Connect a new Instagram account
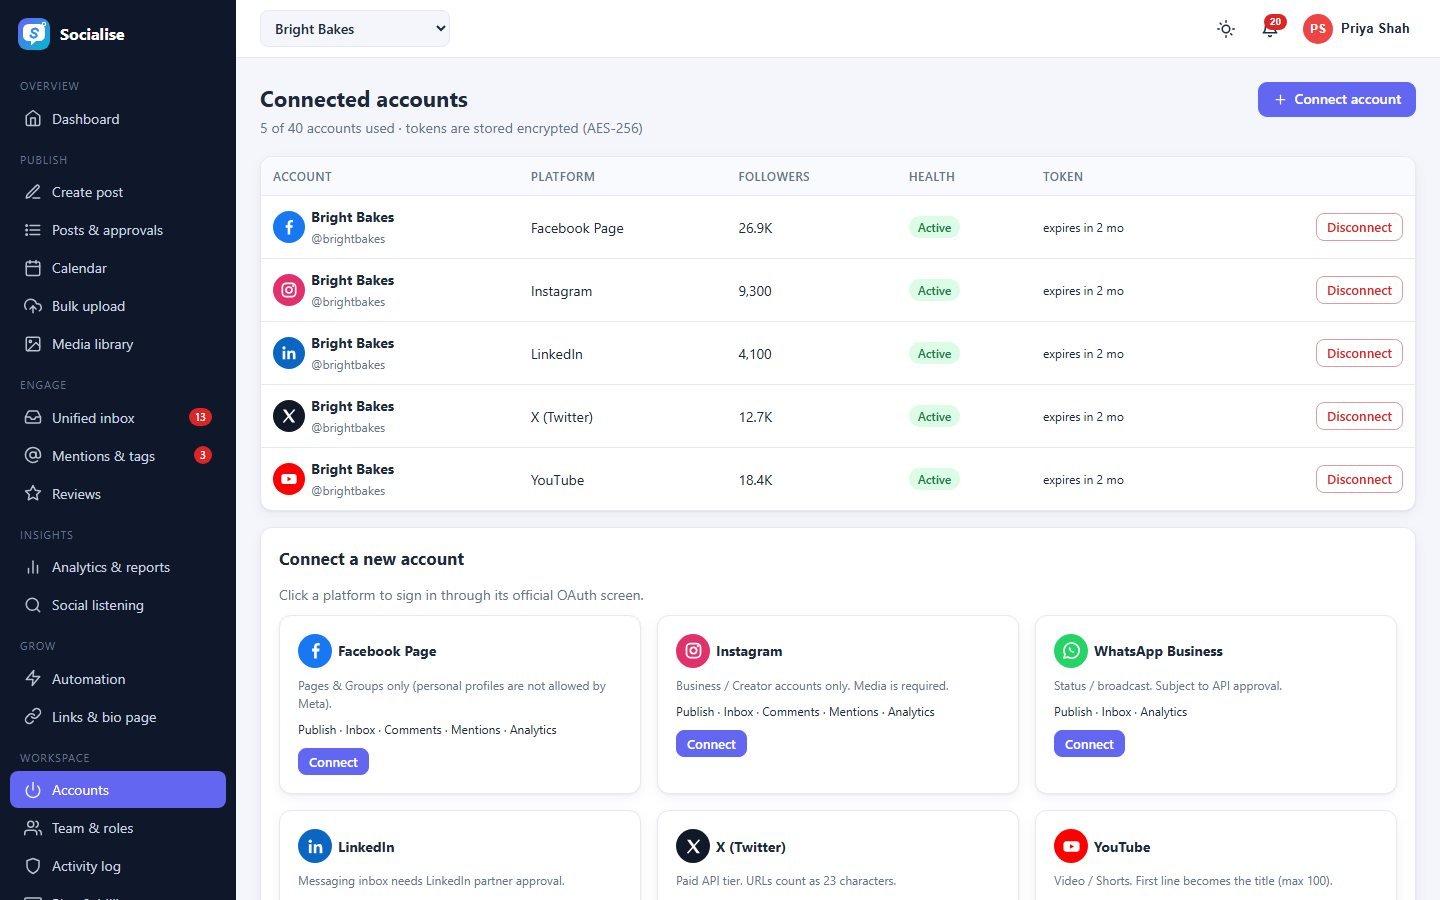1440x900 pixels. coord(711,744)
